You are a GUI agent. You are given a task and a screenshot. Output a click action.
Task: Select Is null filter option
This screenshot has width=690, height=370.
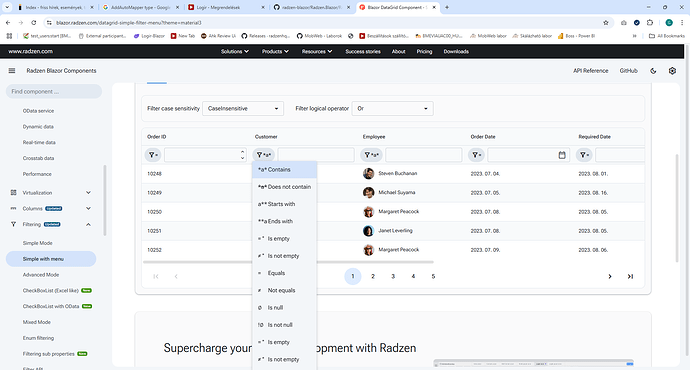click(x=284, y=308)
